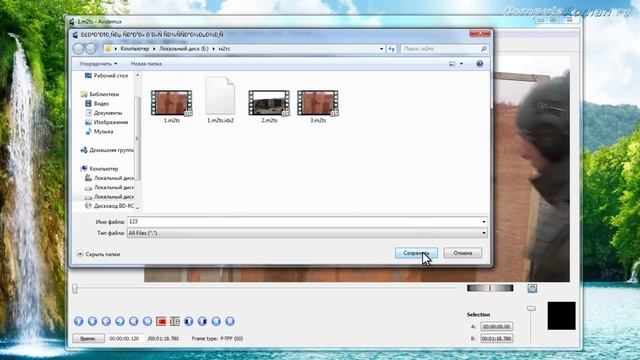Image resolution: width=640 pixels, height=360 pixels.
Task: Click the Время button
Action: [89, 338]
